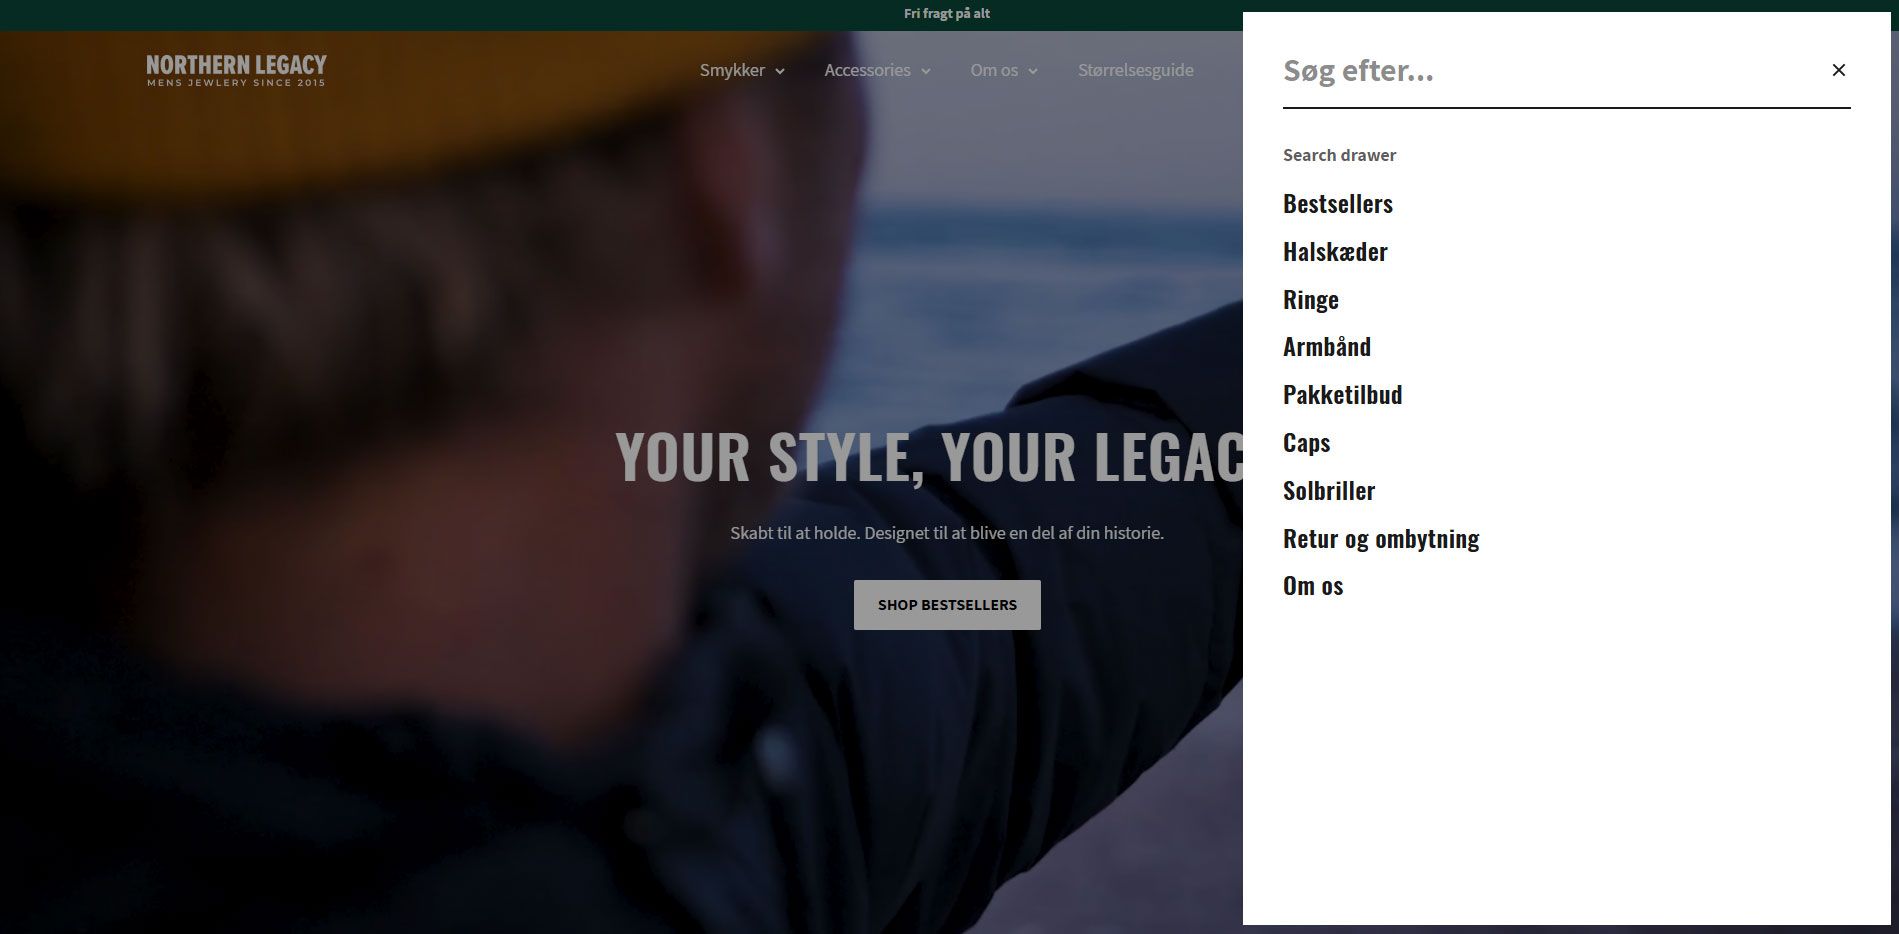Expand the Om os navigation chevron
The height and width of the screenshot is (934, 1899).
point(1033,71)
